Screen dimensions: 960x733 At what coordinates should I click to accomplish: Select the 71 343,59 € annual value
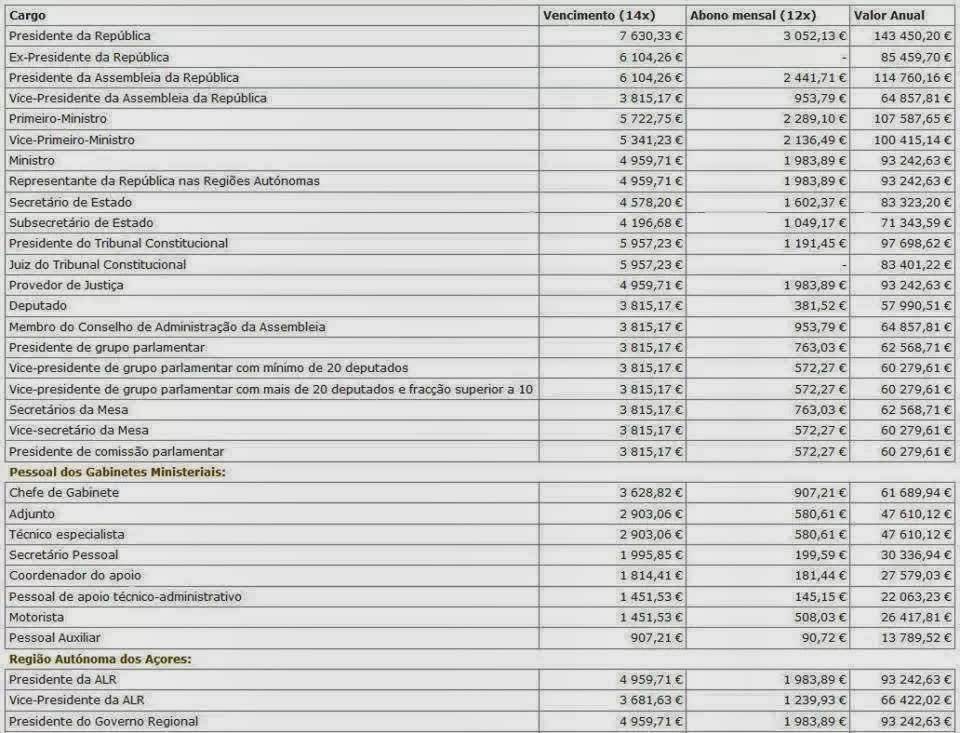click(x=916, y=223)
